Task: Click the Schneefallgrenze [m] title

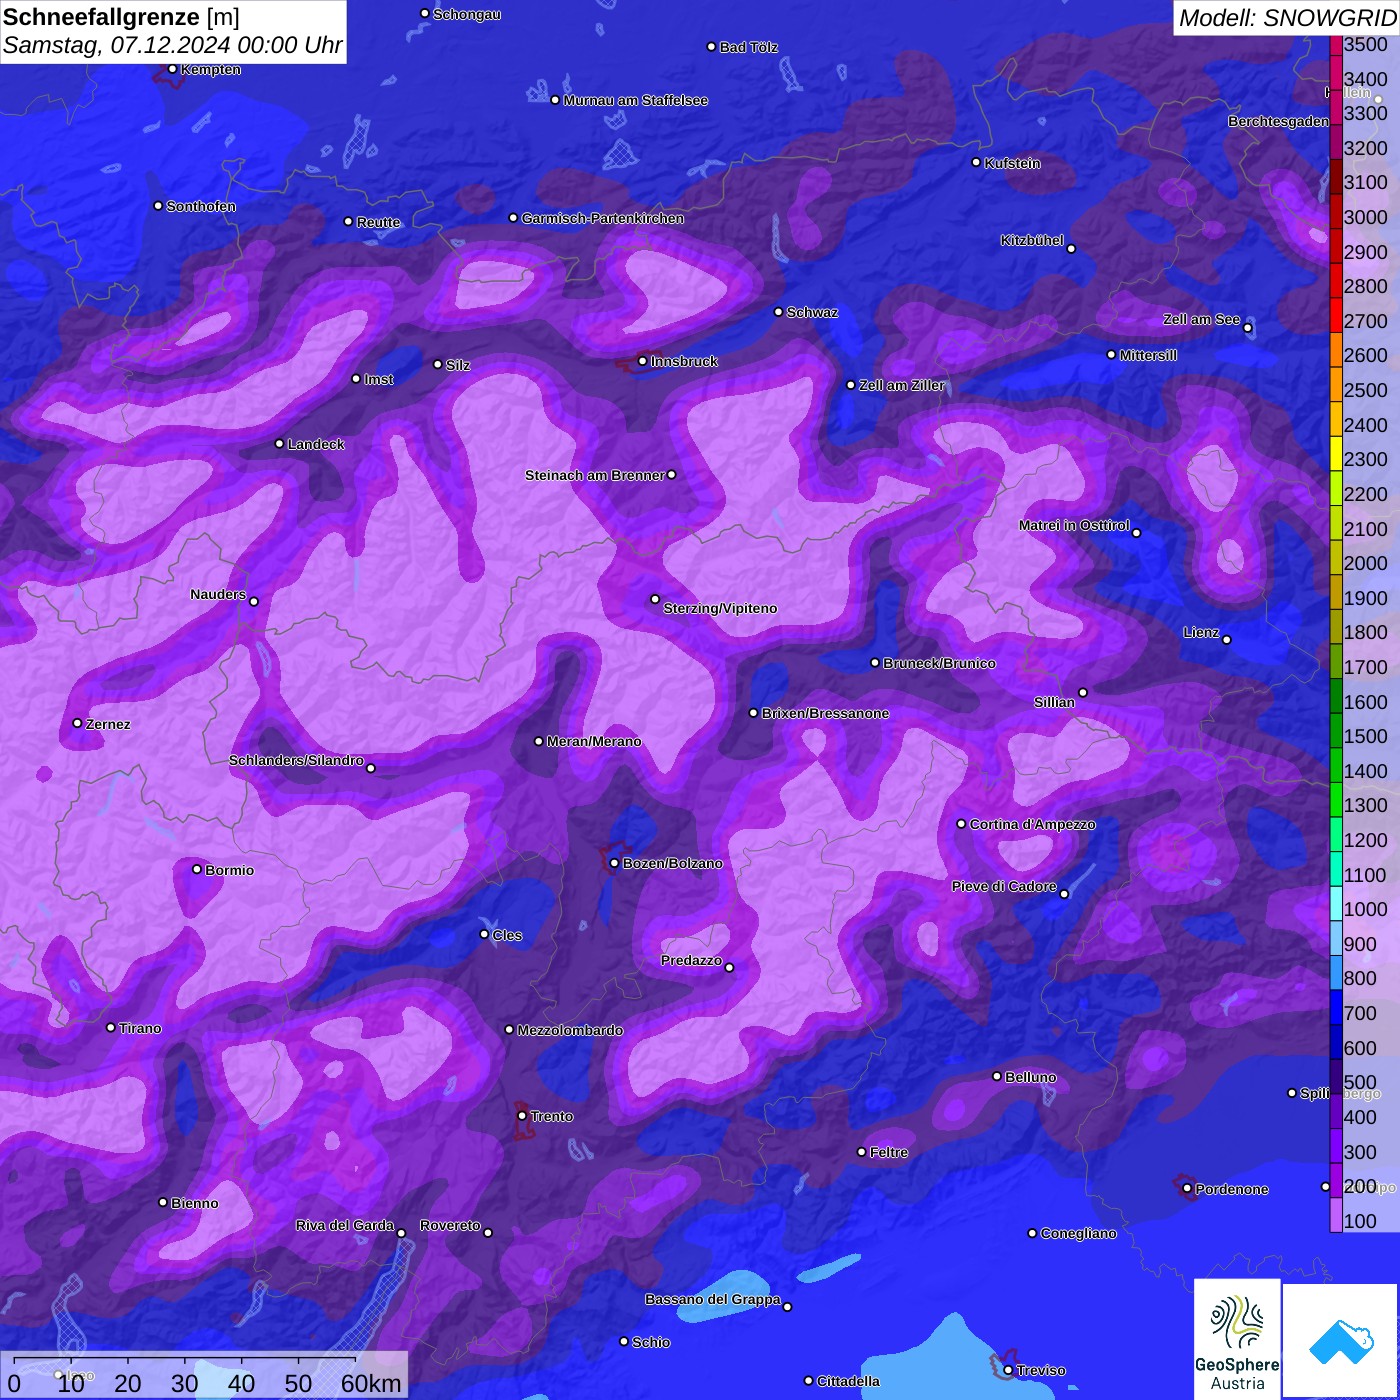Action: point(121,17)
